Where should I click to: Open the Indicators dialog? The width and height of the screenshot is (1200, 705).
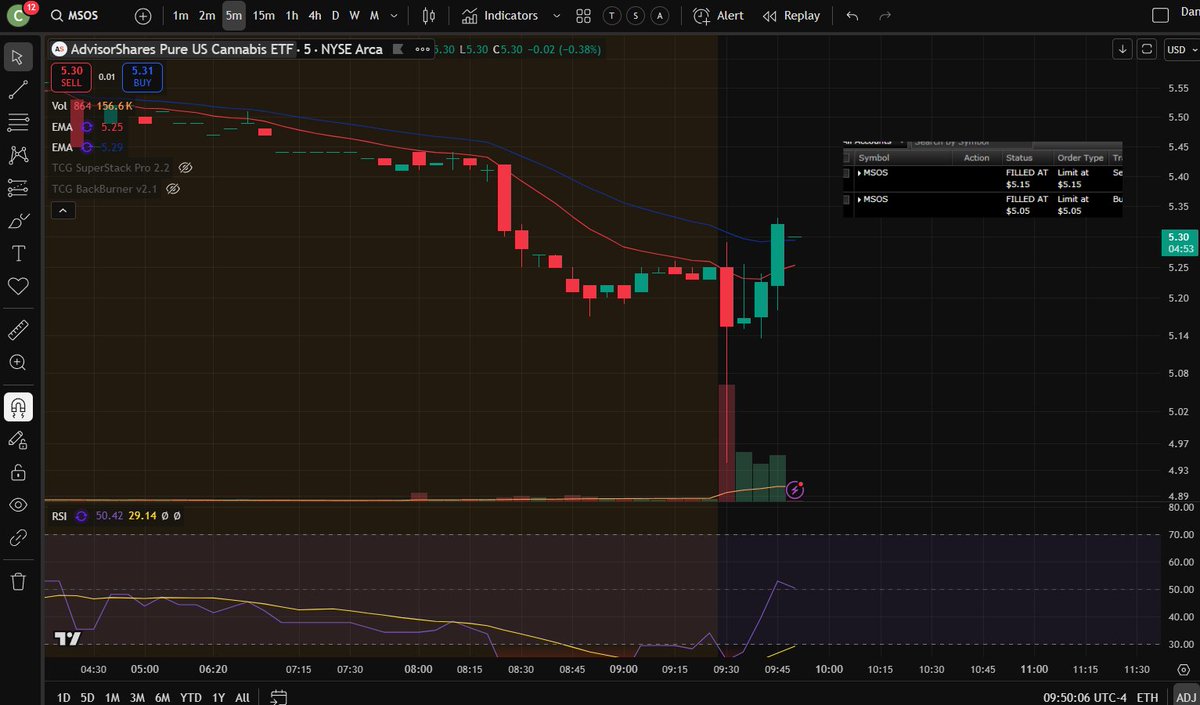click(x=500, y=16)
